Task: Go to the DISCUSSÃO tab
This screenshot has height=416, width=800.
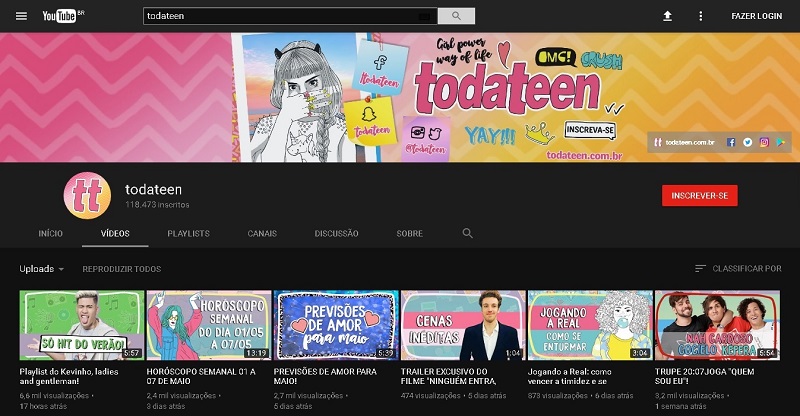Action: pos(336,233)
